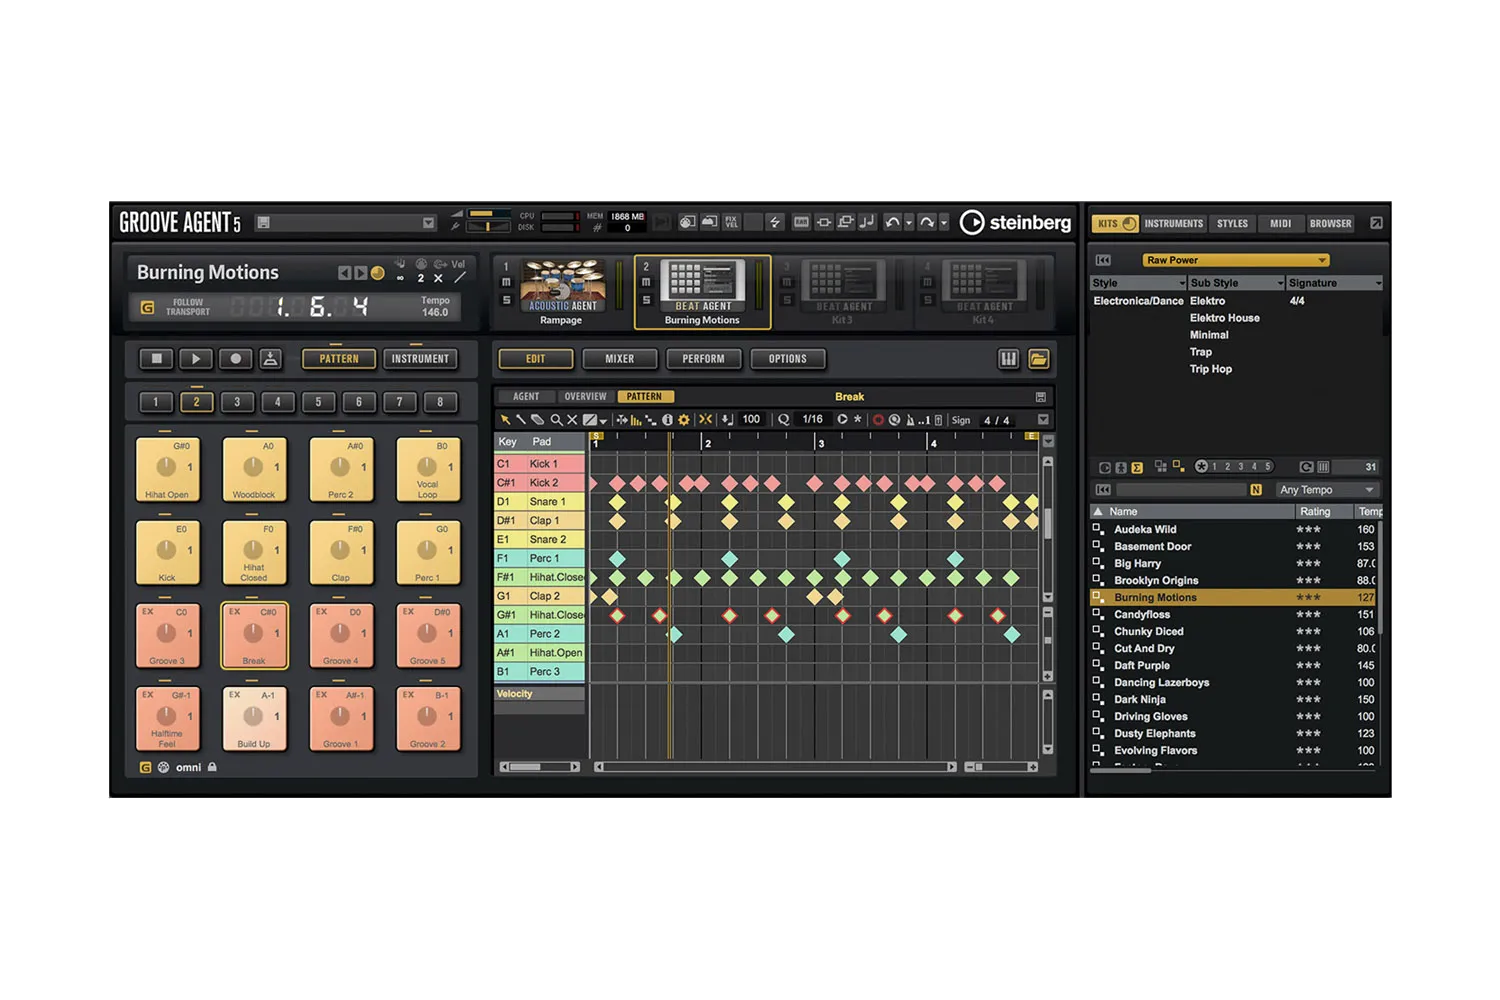Toggle the lock icon next to omni
This screenshot has width=1500, height=1000.
[x=212, y=767]
